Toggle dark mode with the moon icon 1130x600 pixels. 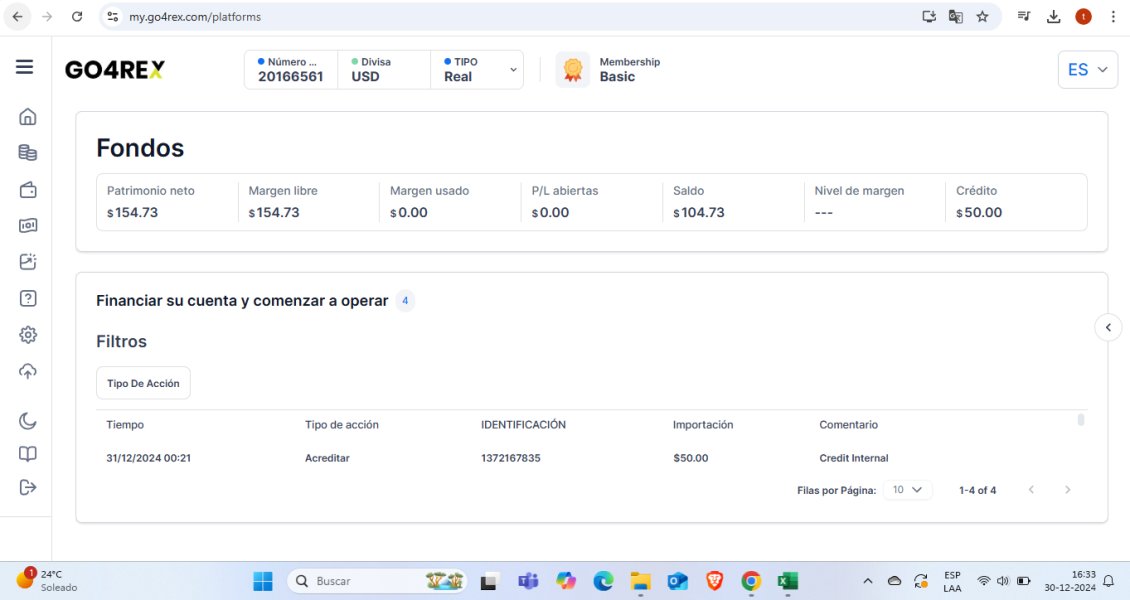pyautogui.click(x=28, y=421)
